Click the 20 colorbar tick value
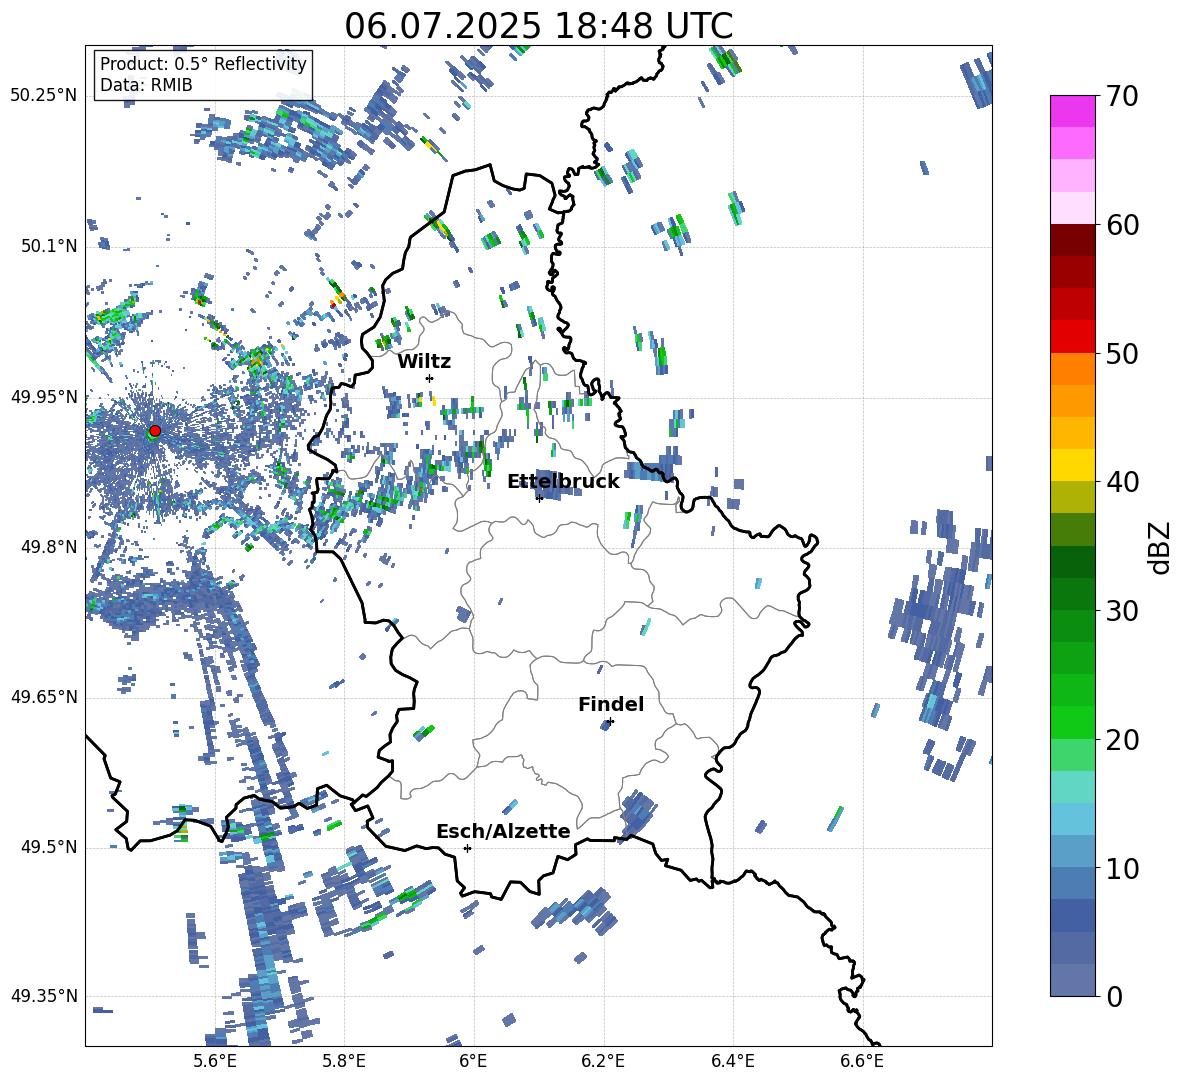The height and width of the screenshot is (1081, 1184). (x=1122, y=739)
